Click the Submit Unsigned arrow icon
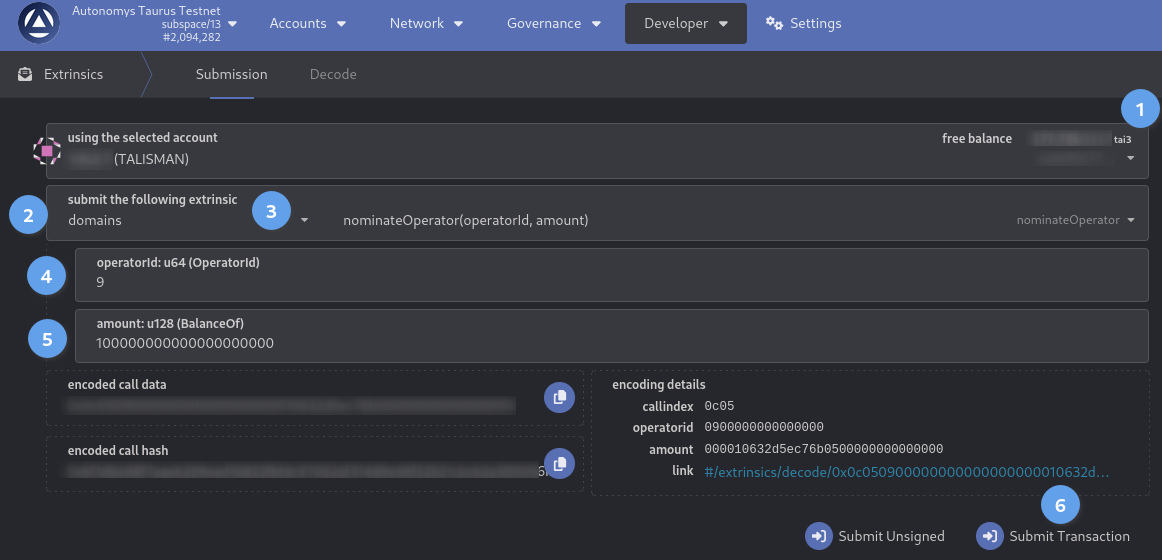Screen dimensions: 1162x560 click(819, 536)
